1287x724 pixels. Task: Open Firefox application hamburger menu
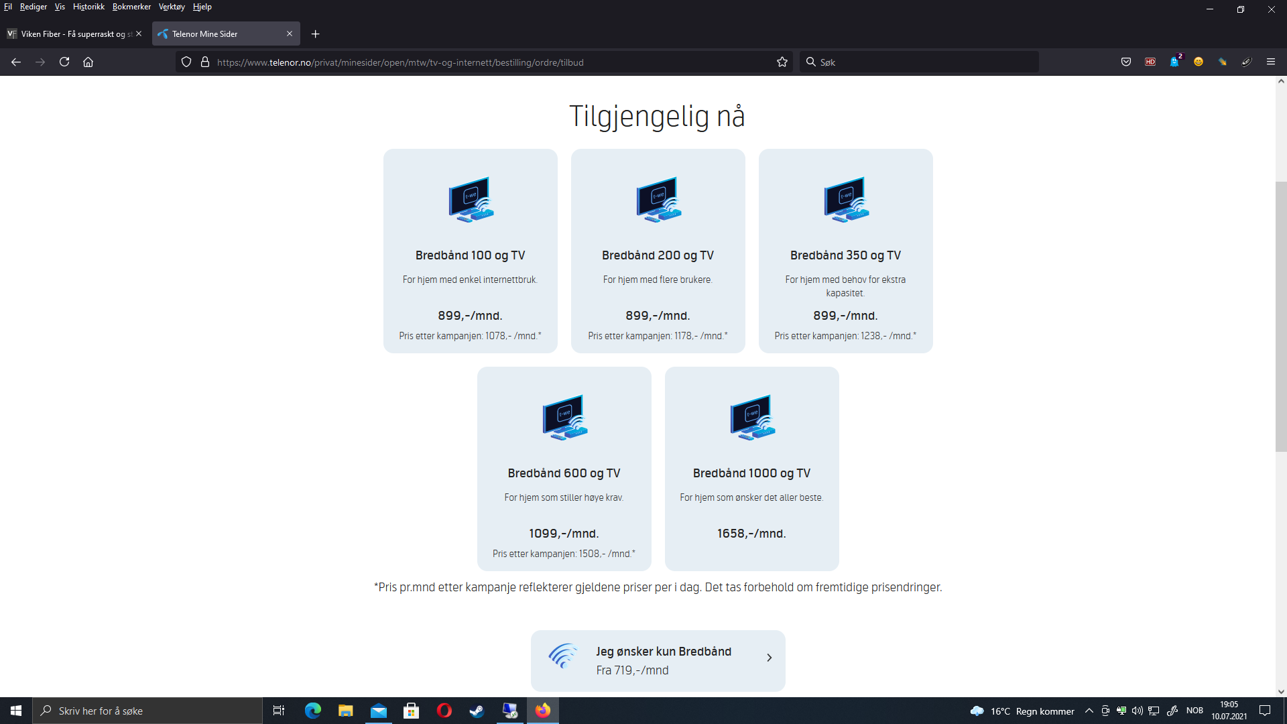[x=1271, y=62]
